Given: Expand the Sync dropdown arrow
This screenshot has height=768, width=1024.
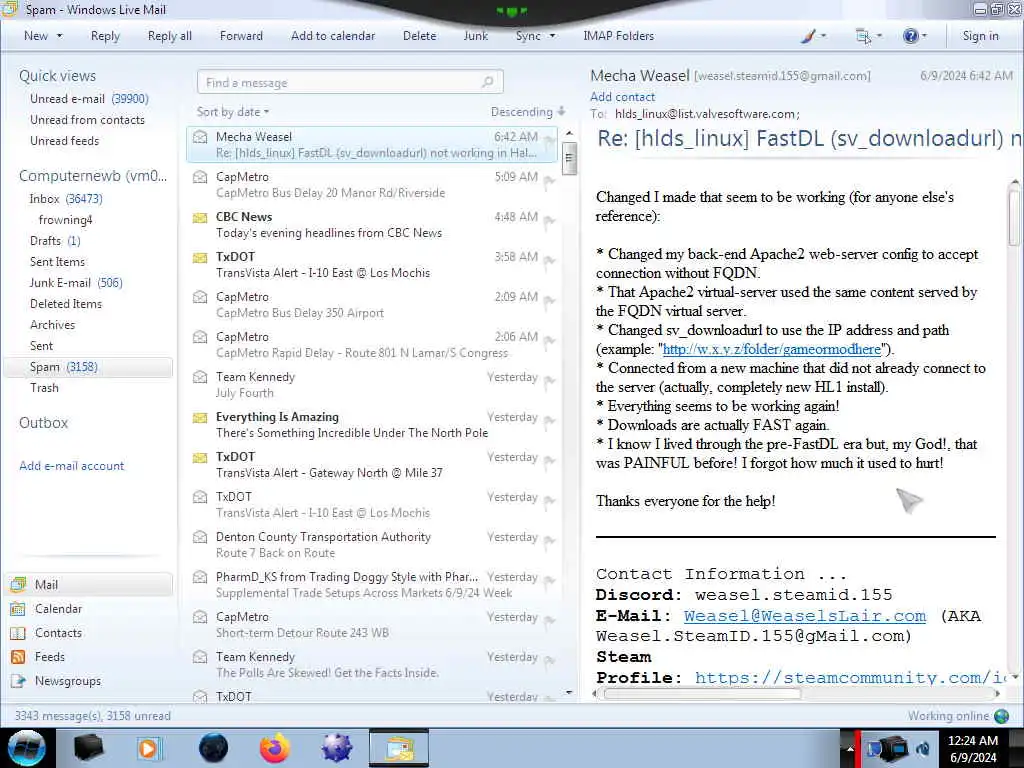Looking at the screenshot, I should point(552,36).
